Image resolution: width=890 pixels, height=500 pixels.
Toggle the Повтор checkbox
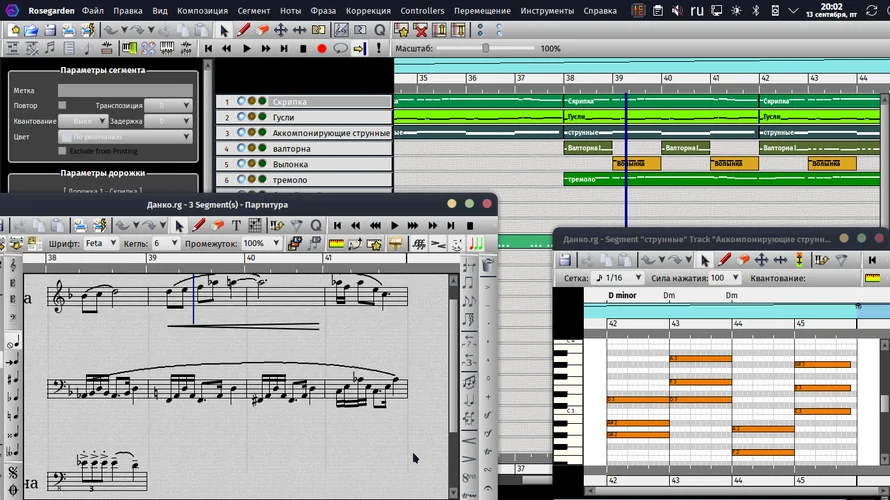tap(62, 105)
